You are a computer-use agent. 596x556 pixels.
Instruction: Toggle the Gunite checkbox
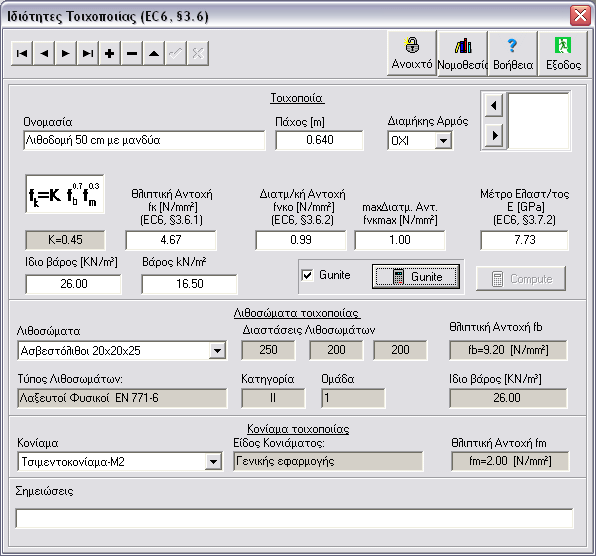(307, 275)
